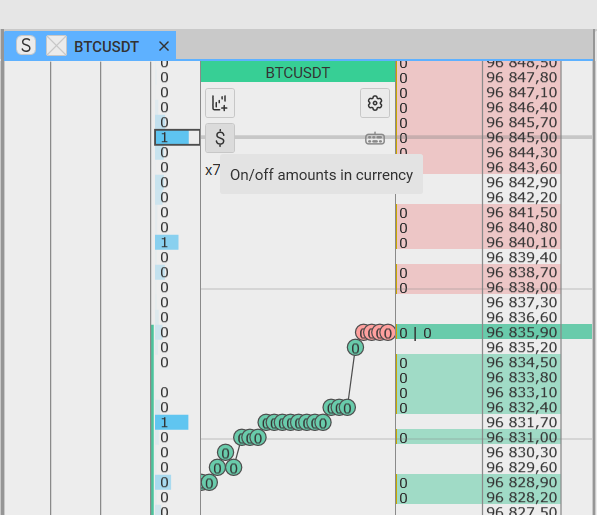Click the trade bubble at 96 835,20
The image size is (597, 515).
(355, 348)
